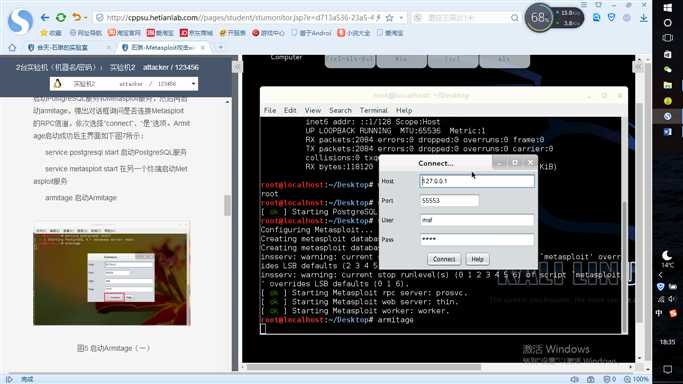Click the instructions panel vertical scrollbar
Image resolution: width=683 pixels, height=384 pixels.
pos(227,205)
